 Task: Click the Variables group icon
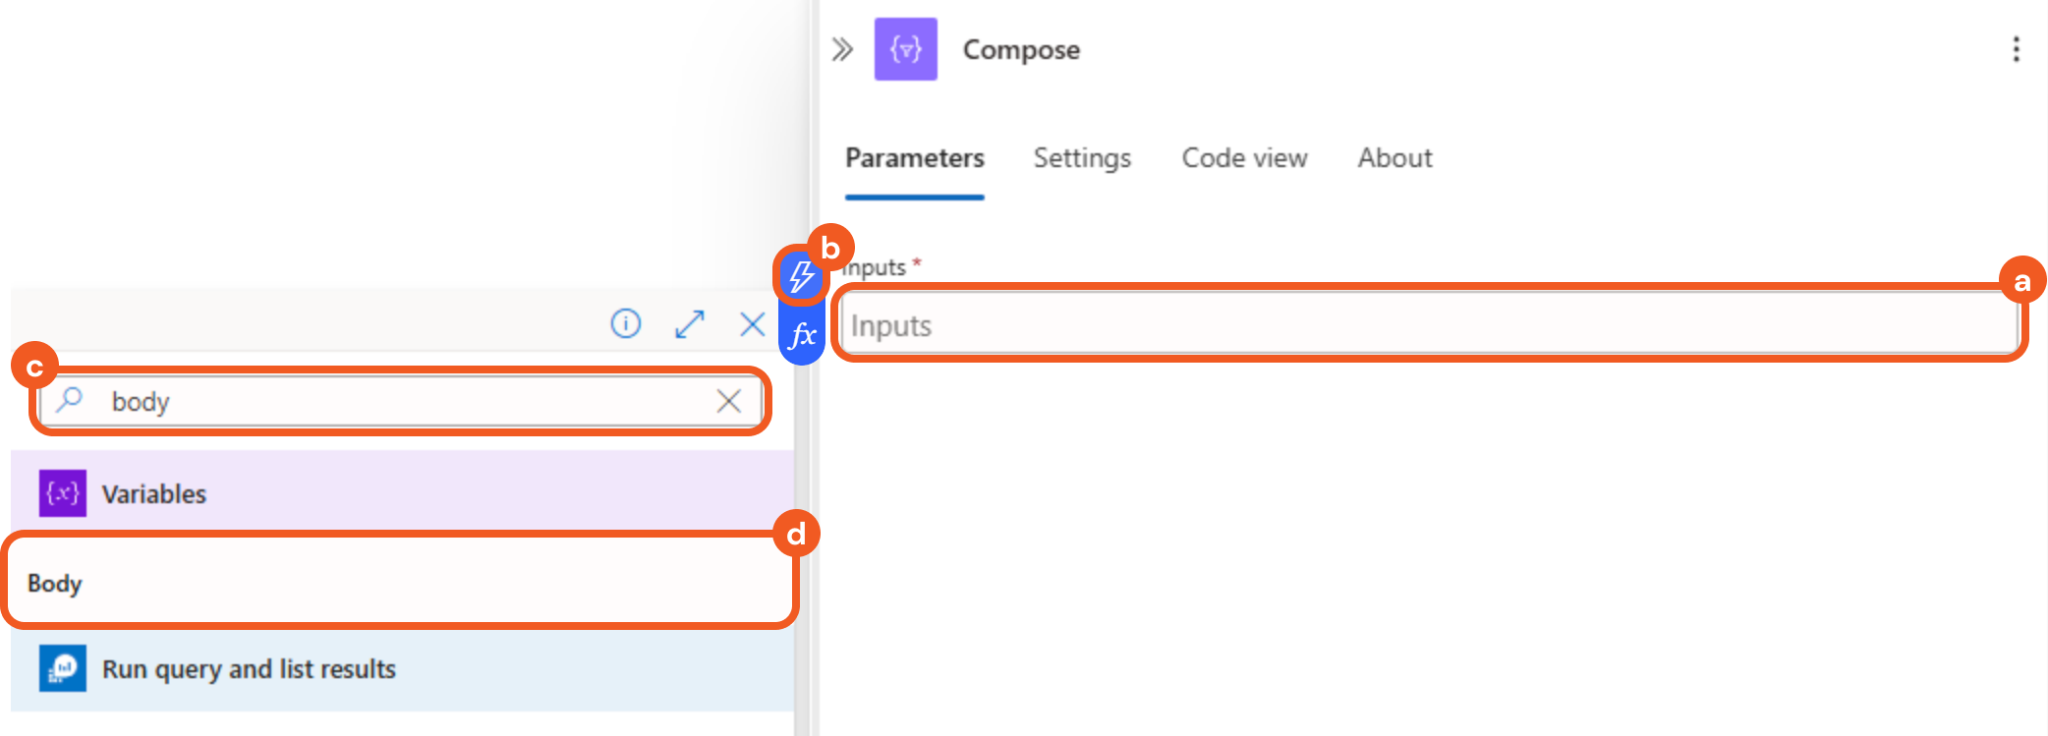tap(62, 493)
